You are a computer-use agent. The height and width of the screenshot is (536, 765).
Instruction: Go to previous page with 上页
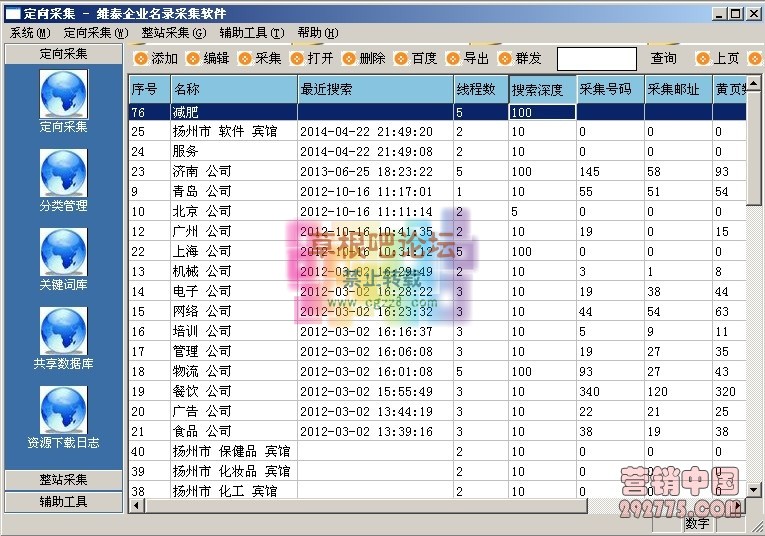pos(718,59)
